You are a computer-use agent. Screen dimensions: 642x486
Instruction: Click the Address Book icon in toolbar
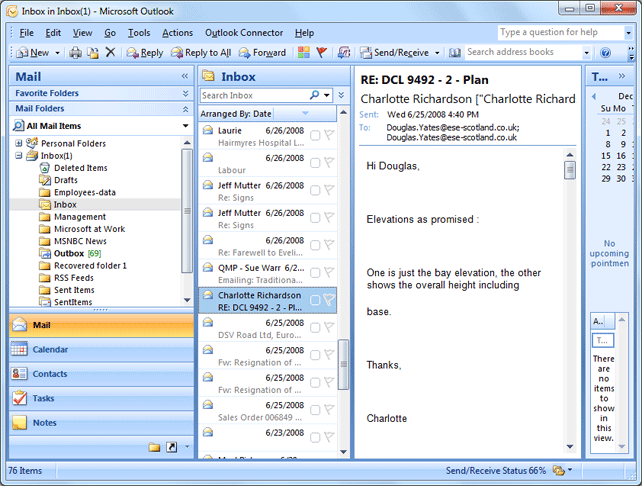tap(455, 52)
